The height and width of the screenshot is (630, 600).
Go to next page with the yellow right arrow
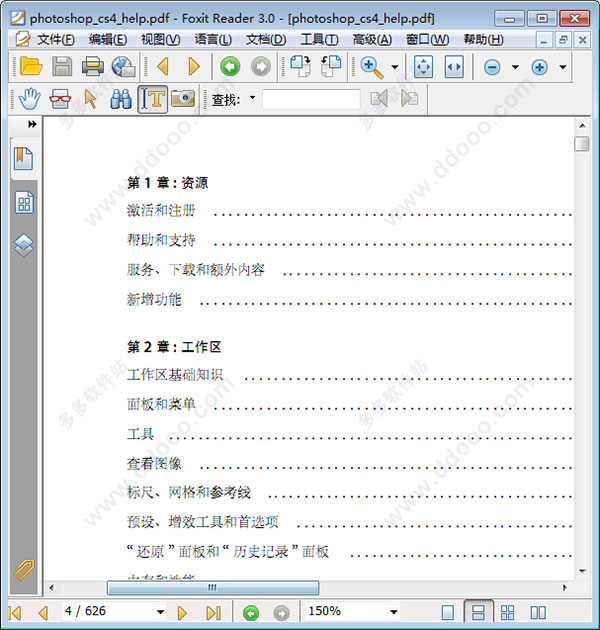click(194, 67)
